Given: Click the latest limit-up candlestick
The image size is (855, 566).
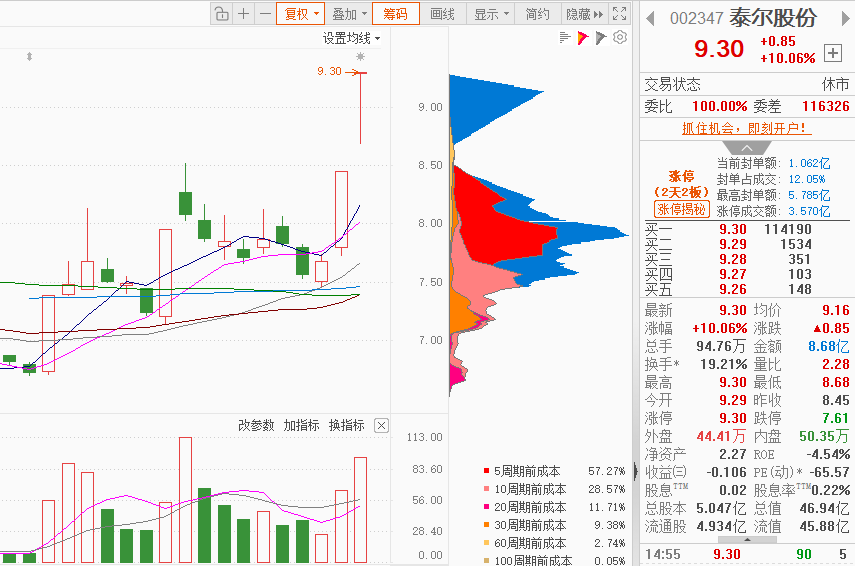Looking at the screenshot, I should (360, 108).
